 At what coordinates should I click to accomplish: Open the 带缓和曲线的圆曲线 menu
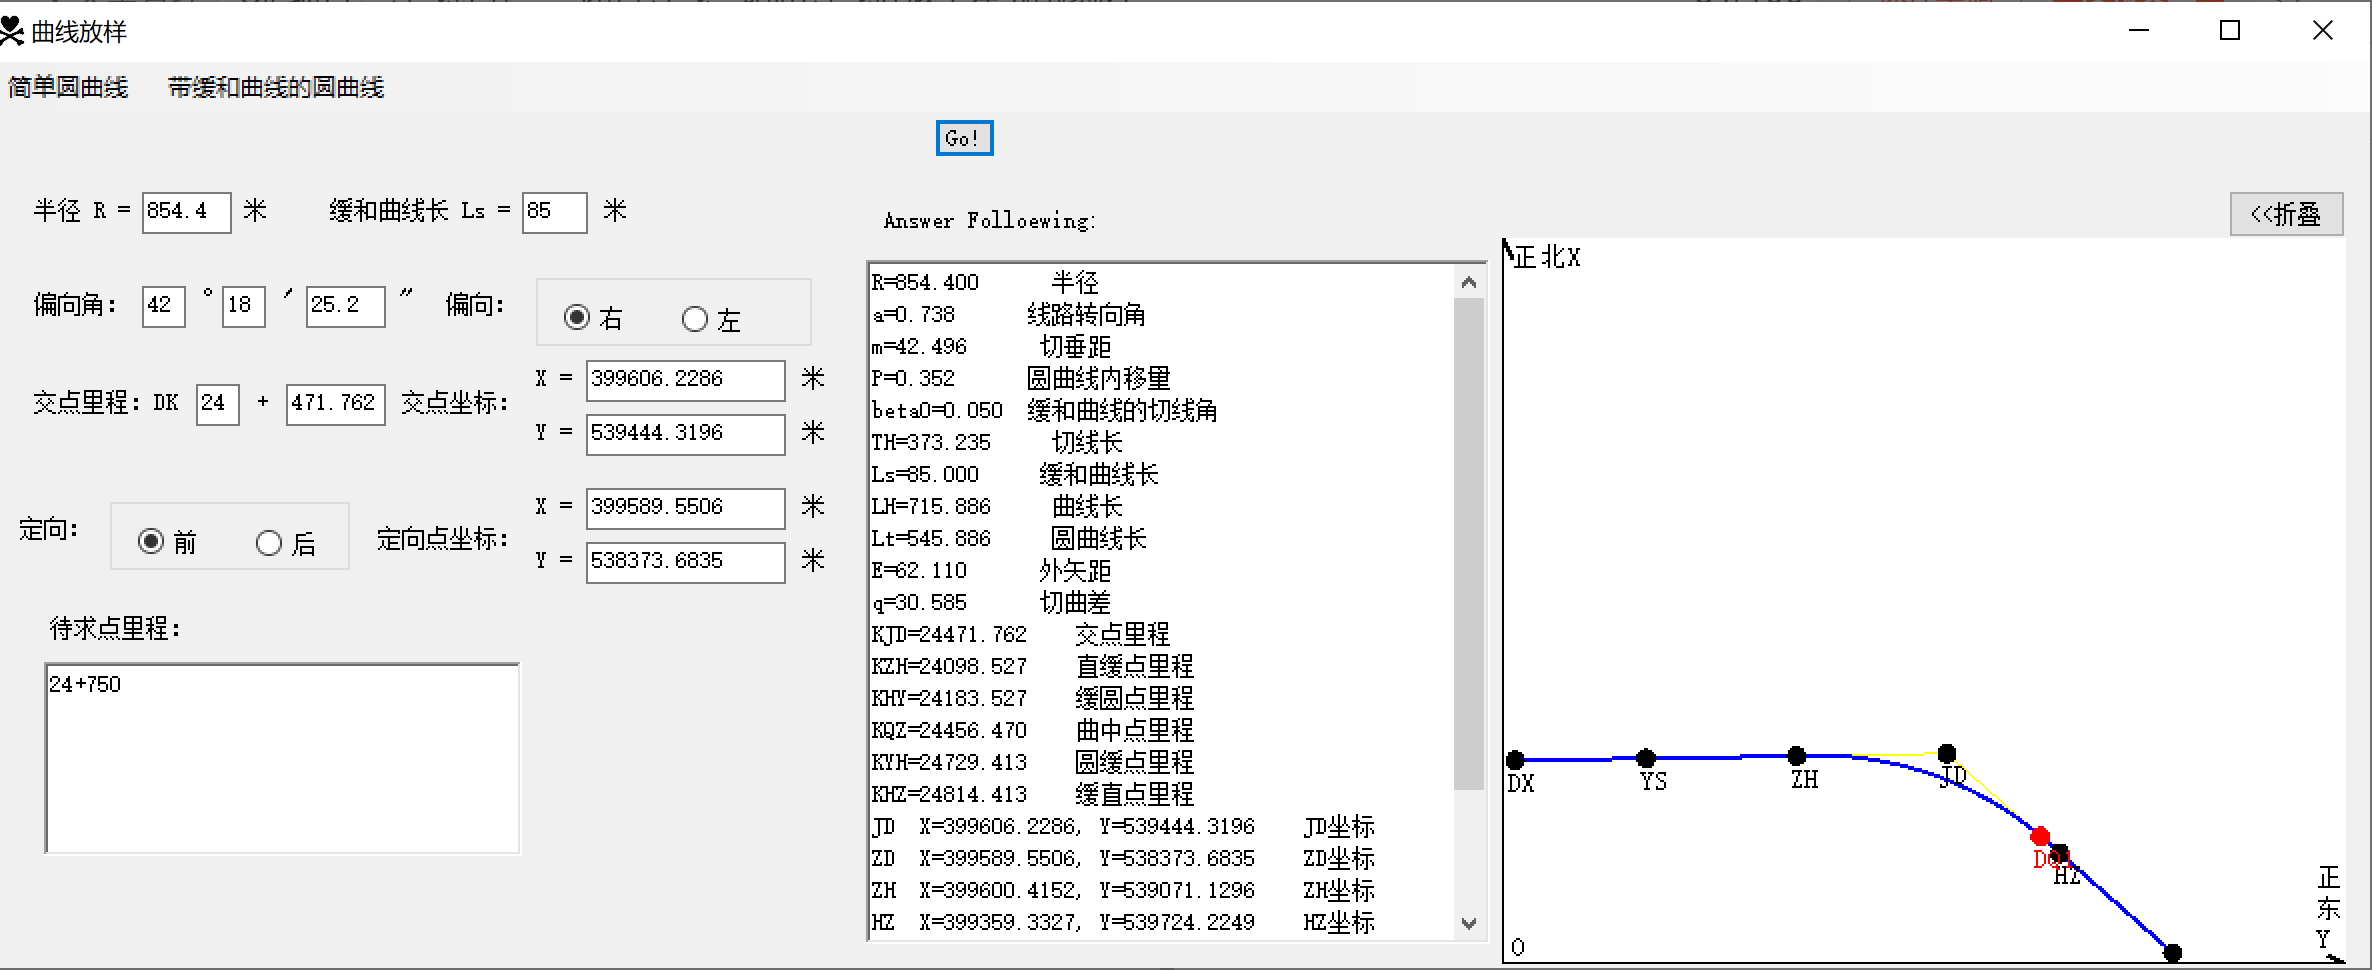pos(276,88)
